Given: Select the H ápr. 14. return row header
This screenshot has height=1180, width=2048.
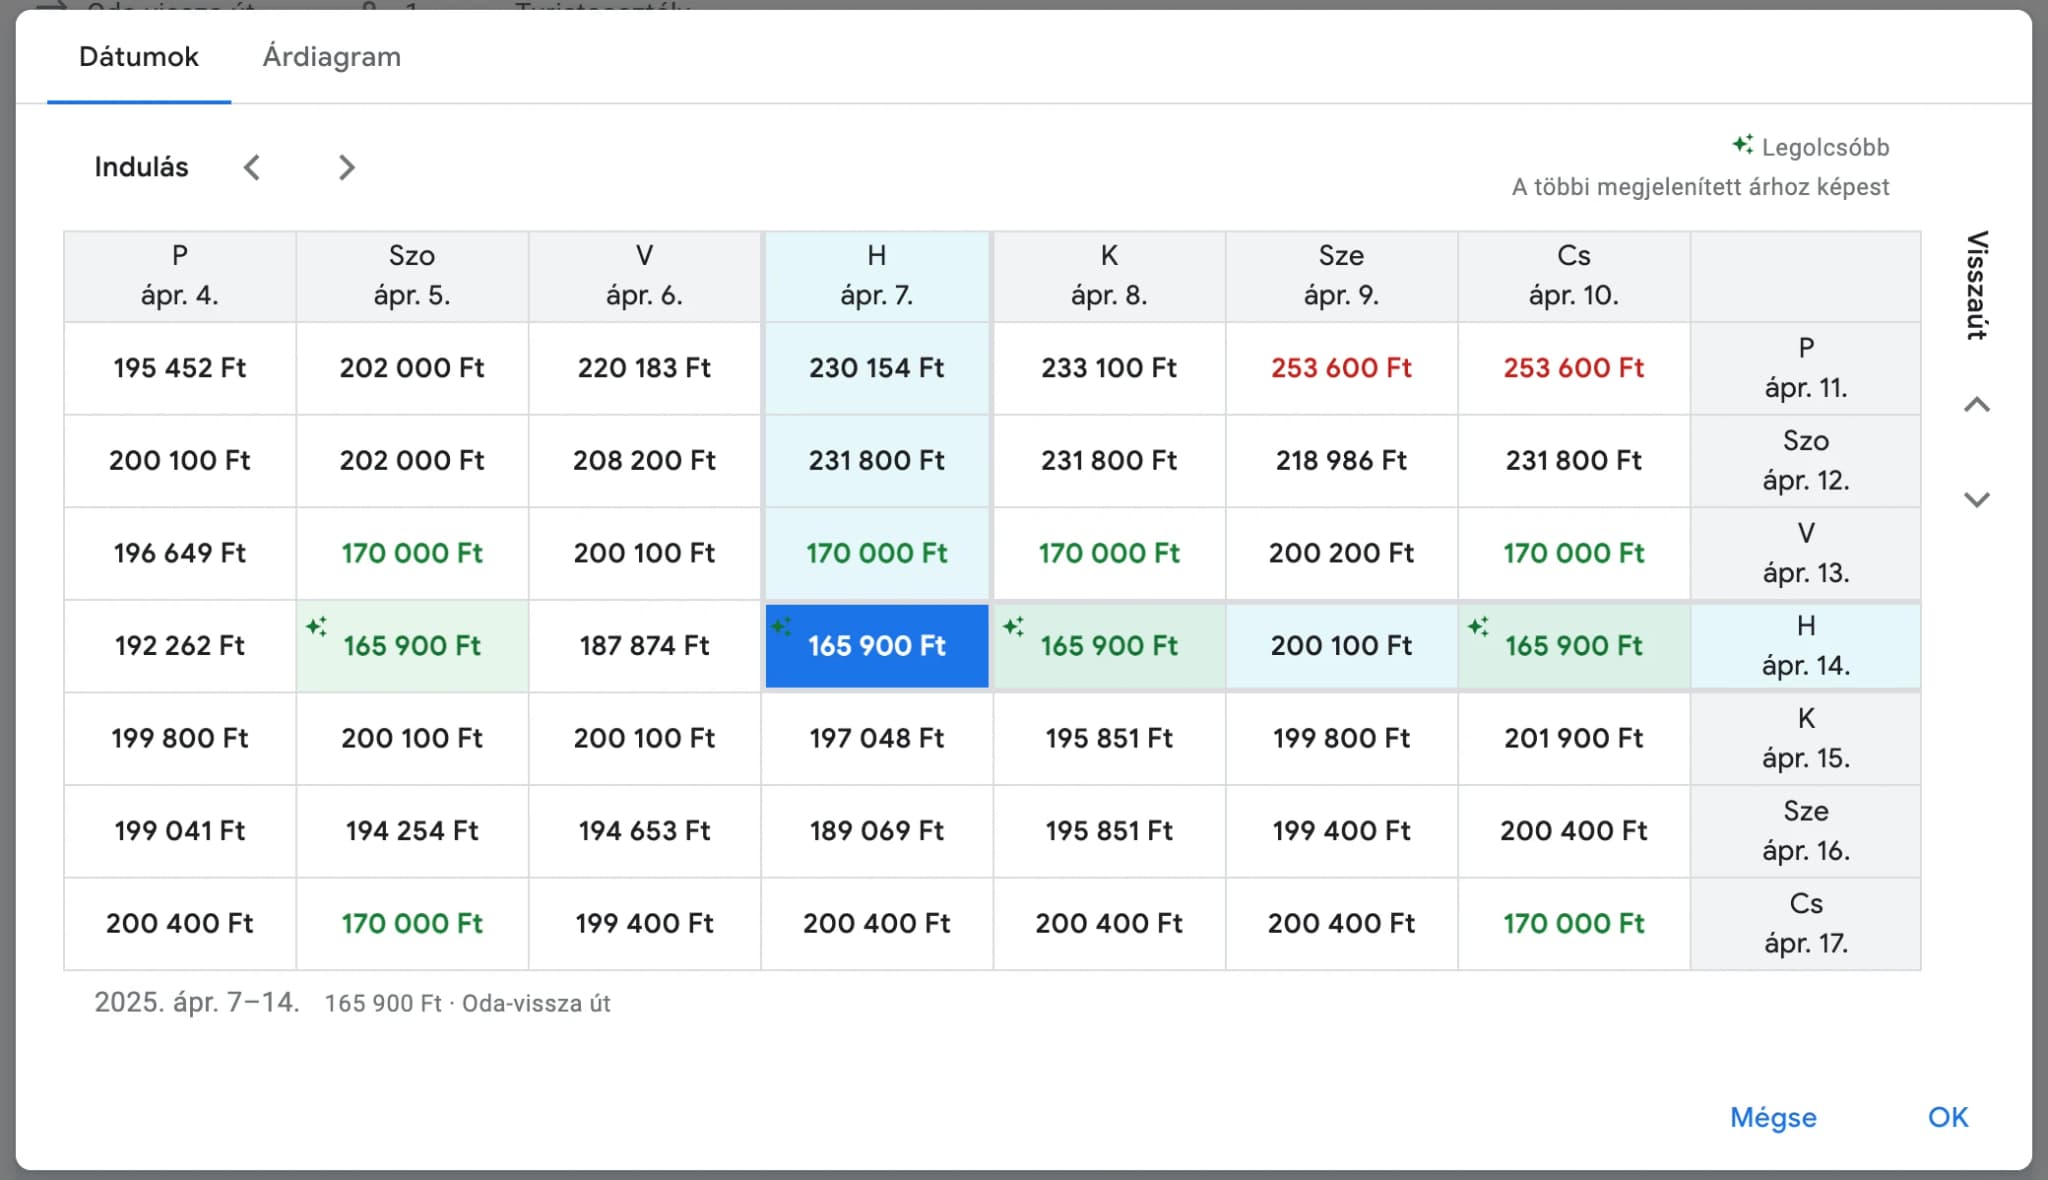Looking at the screenshot, I should [1806, 646].
